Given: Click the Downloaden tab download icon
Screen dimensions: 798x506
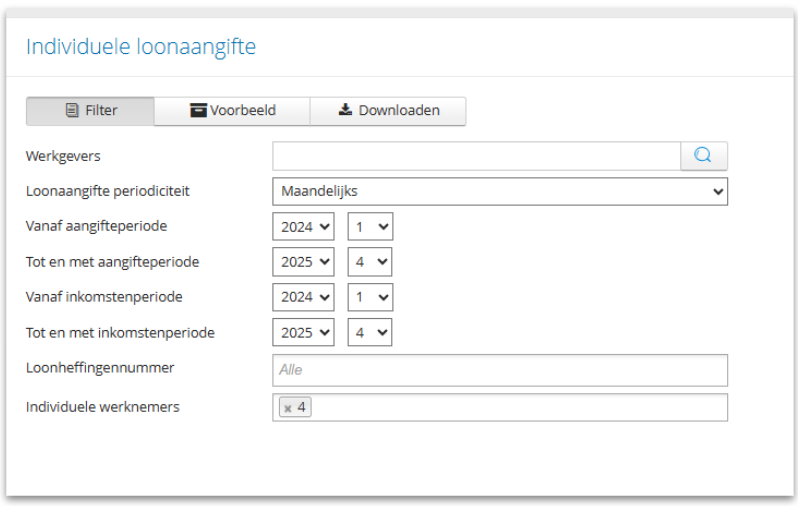Looking at the screenshot, I should click(x=346, y=111).
